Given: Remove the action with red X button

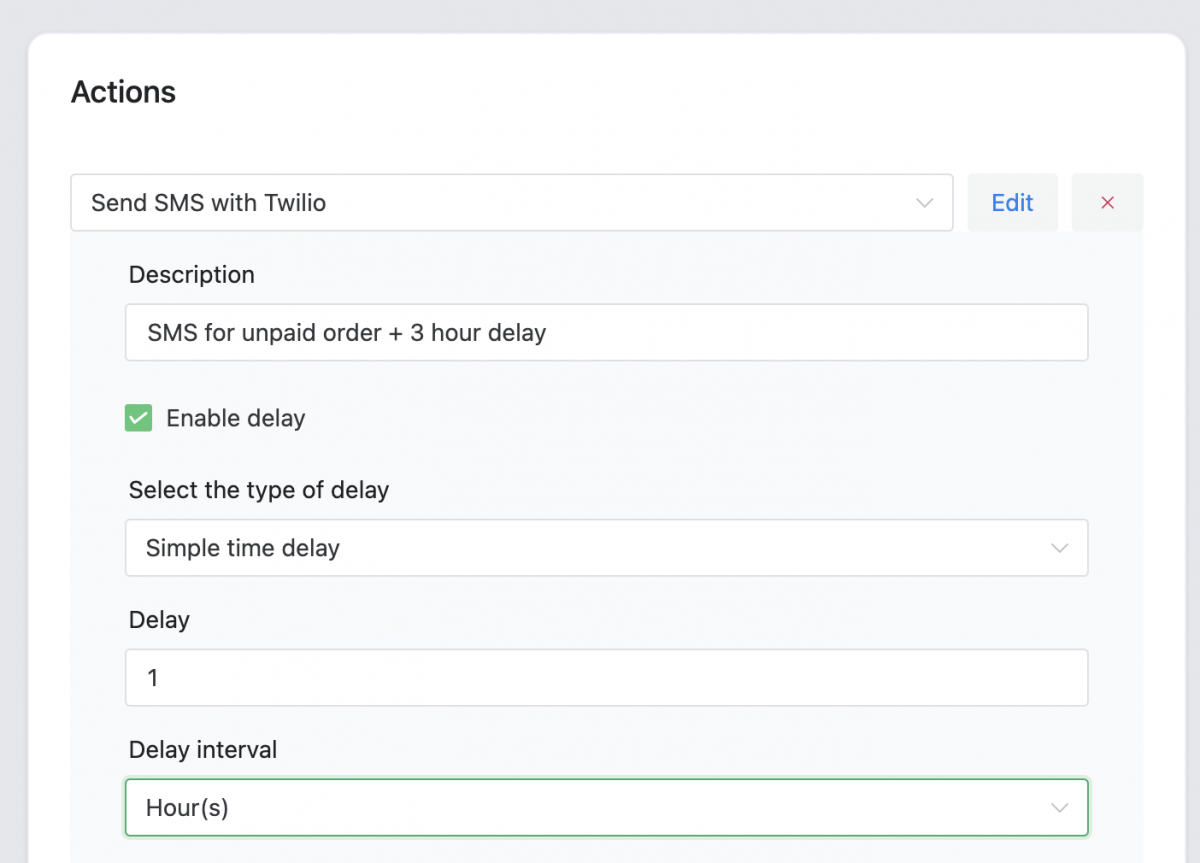Looking at the screenshot, I should (1107, 203).
